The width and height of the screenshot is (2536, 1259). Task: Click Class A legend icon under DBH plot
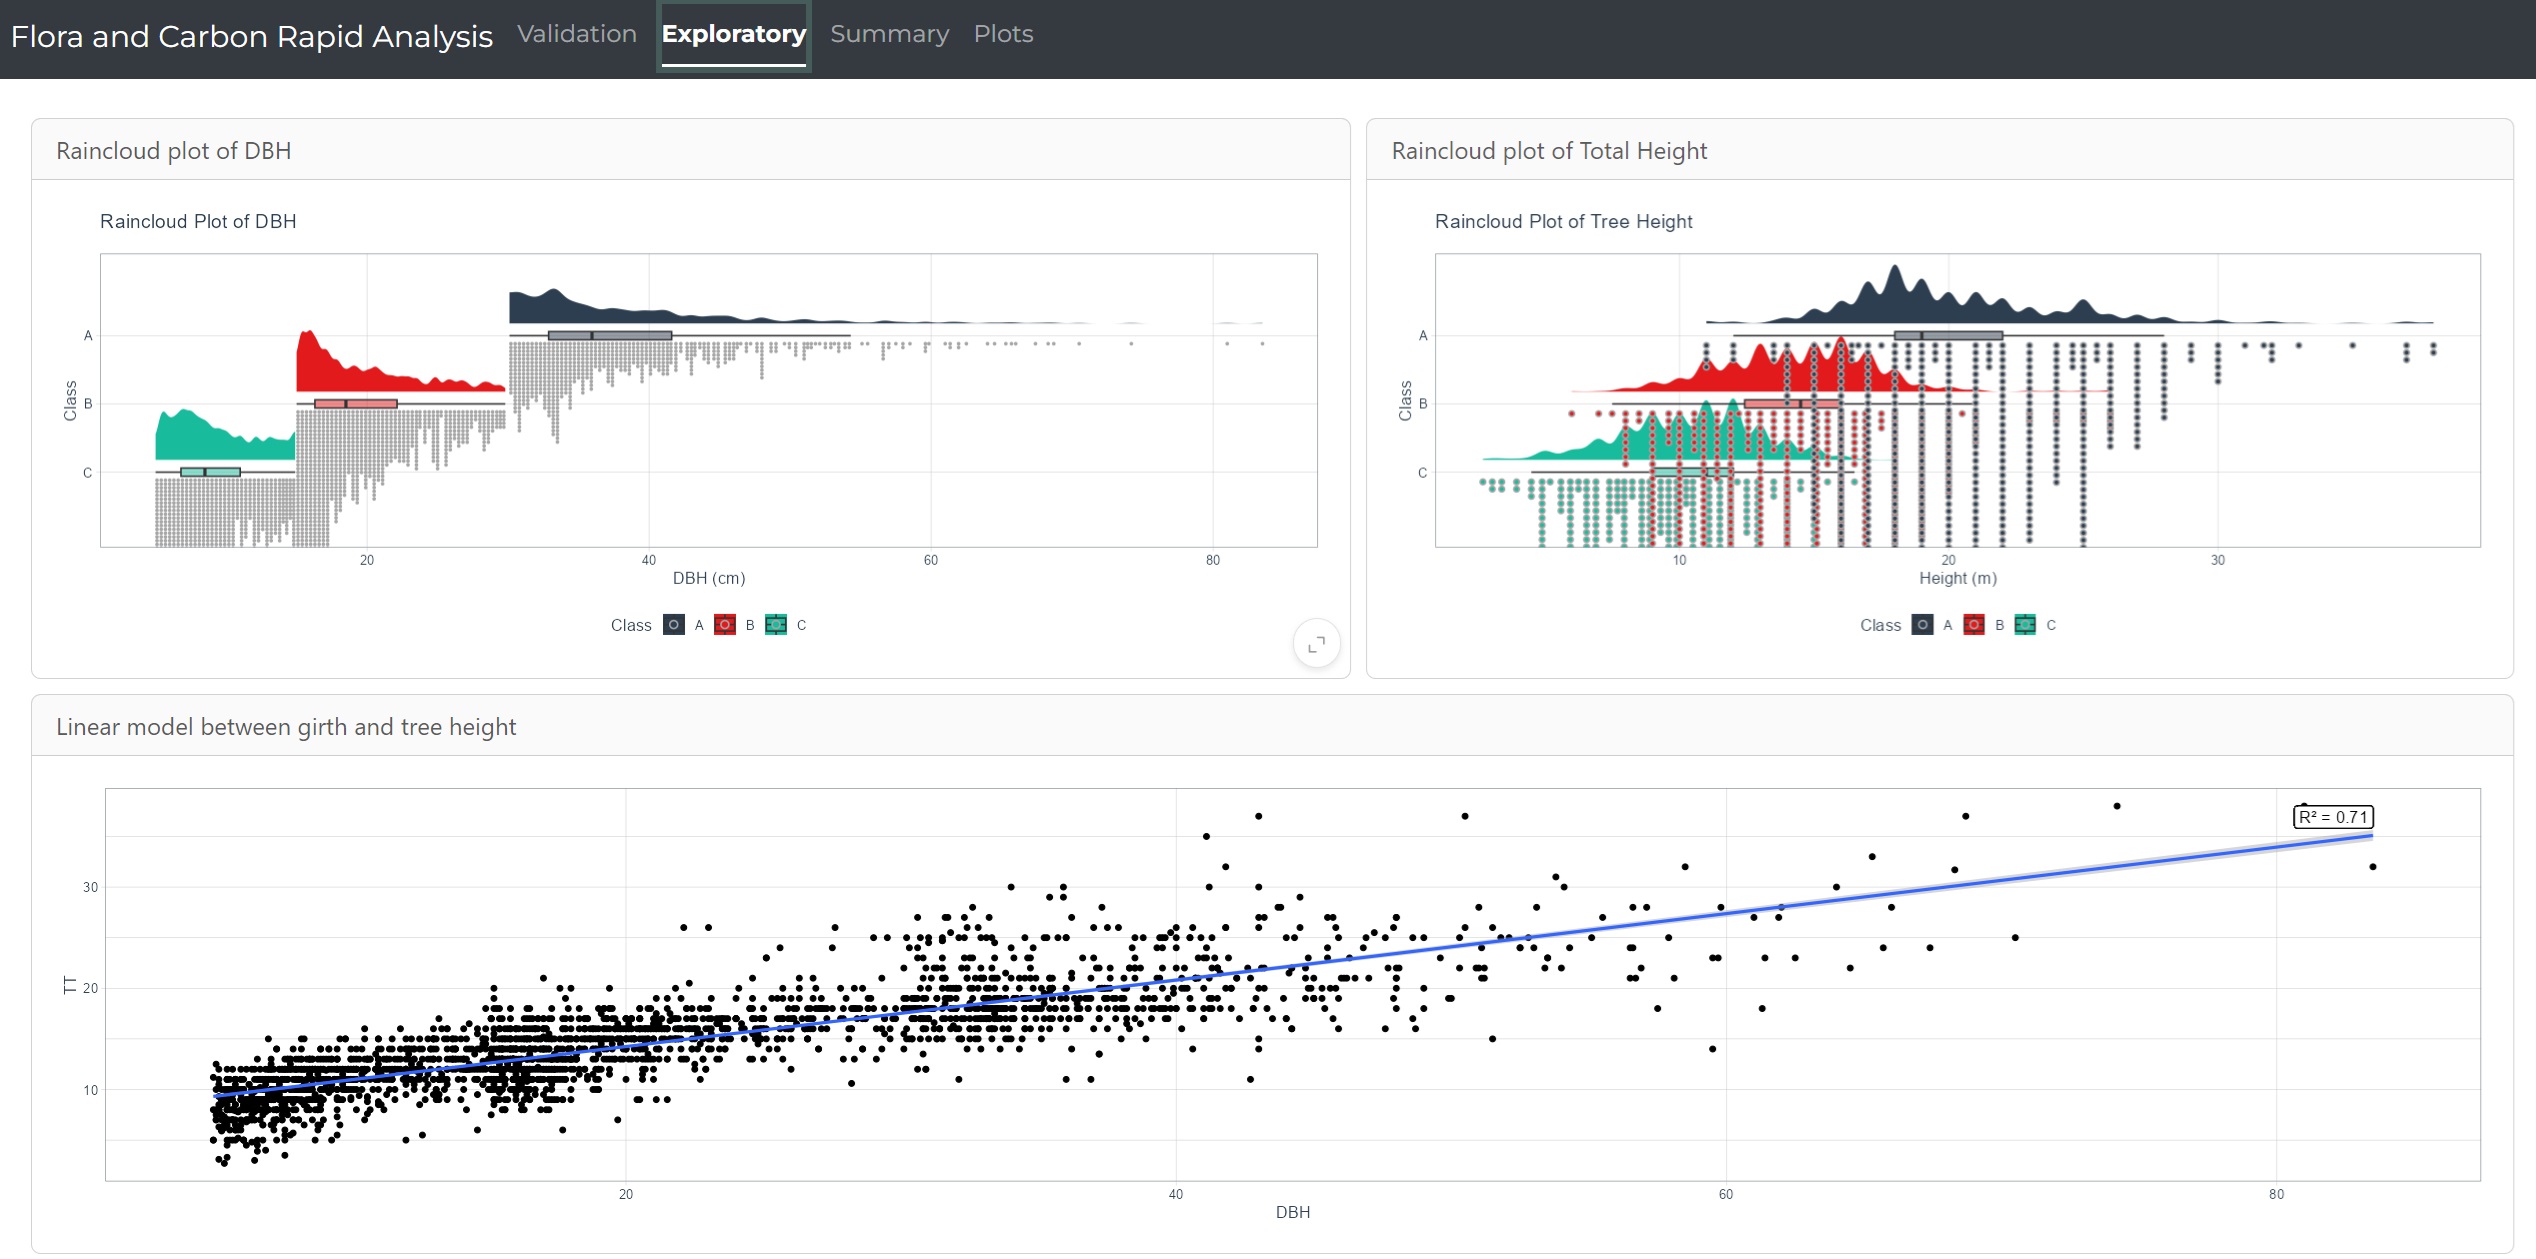click(x=674, y=625)
